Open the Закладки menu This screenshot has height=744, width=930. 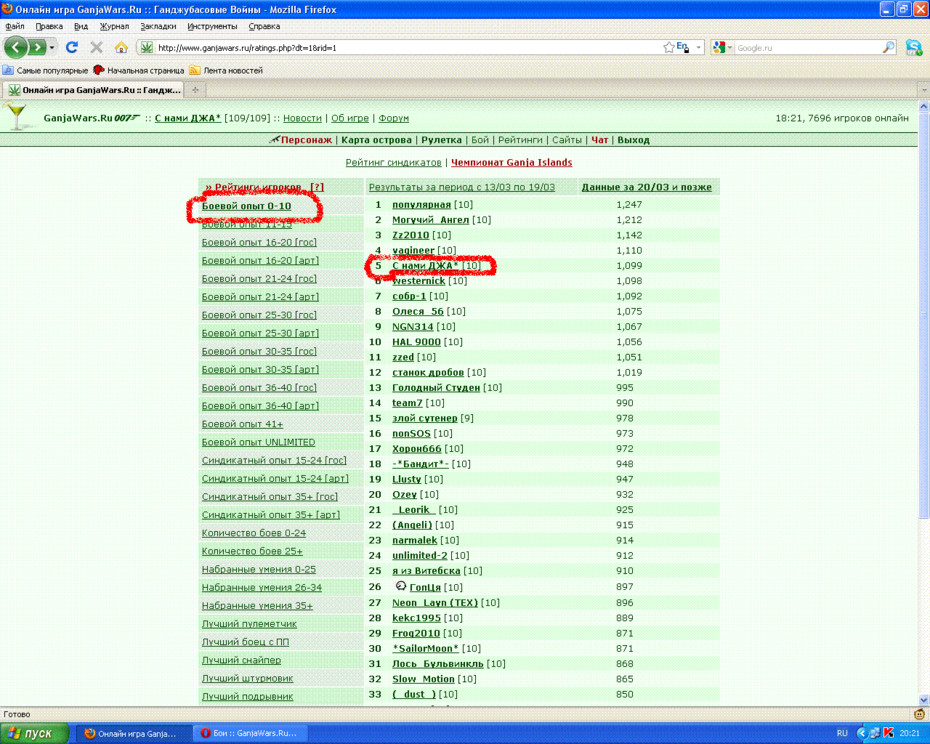point(158,26)
